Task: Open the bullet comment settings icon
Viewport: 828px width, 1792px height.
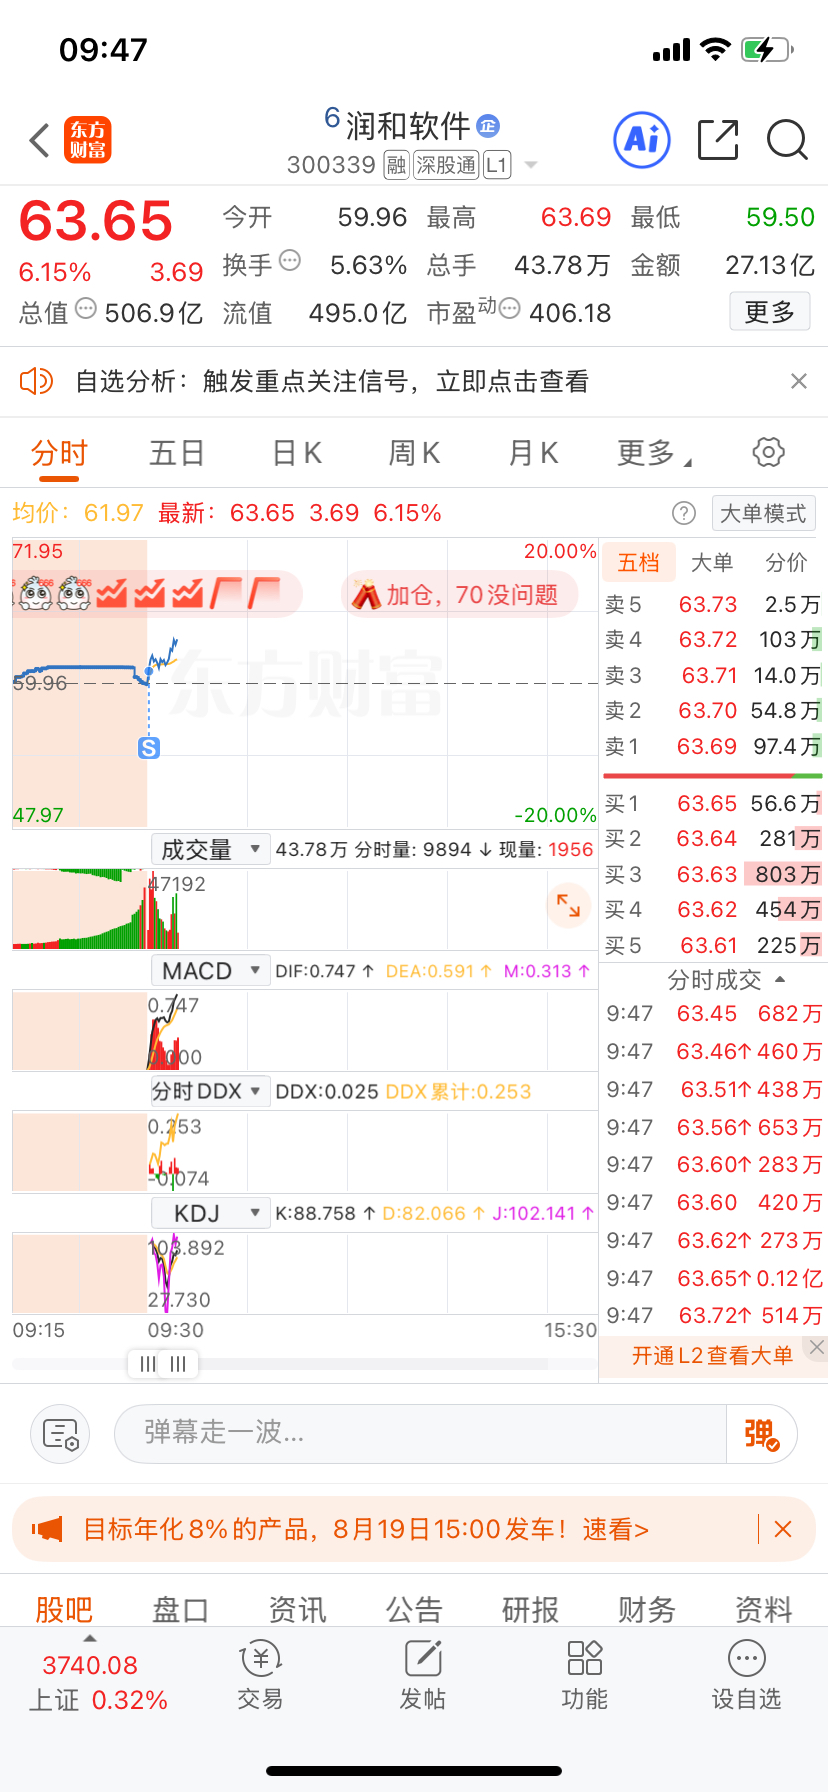Action: click(x=60, y=1433)
